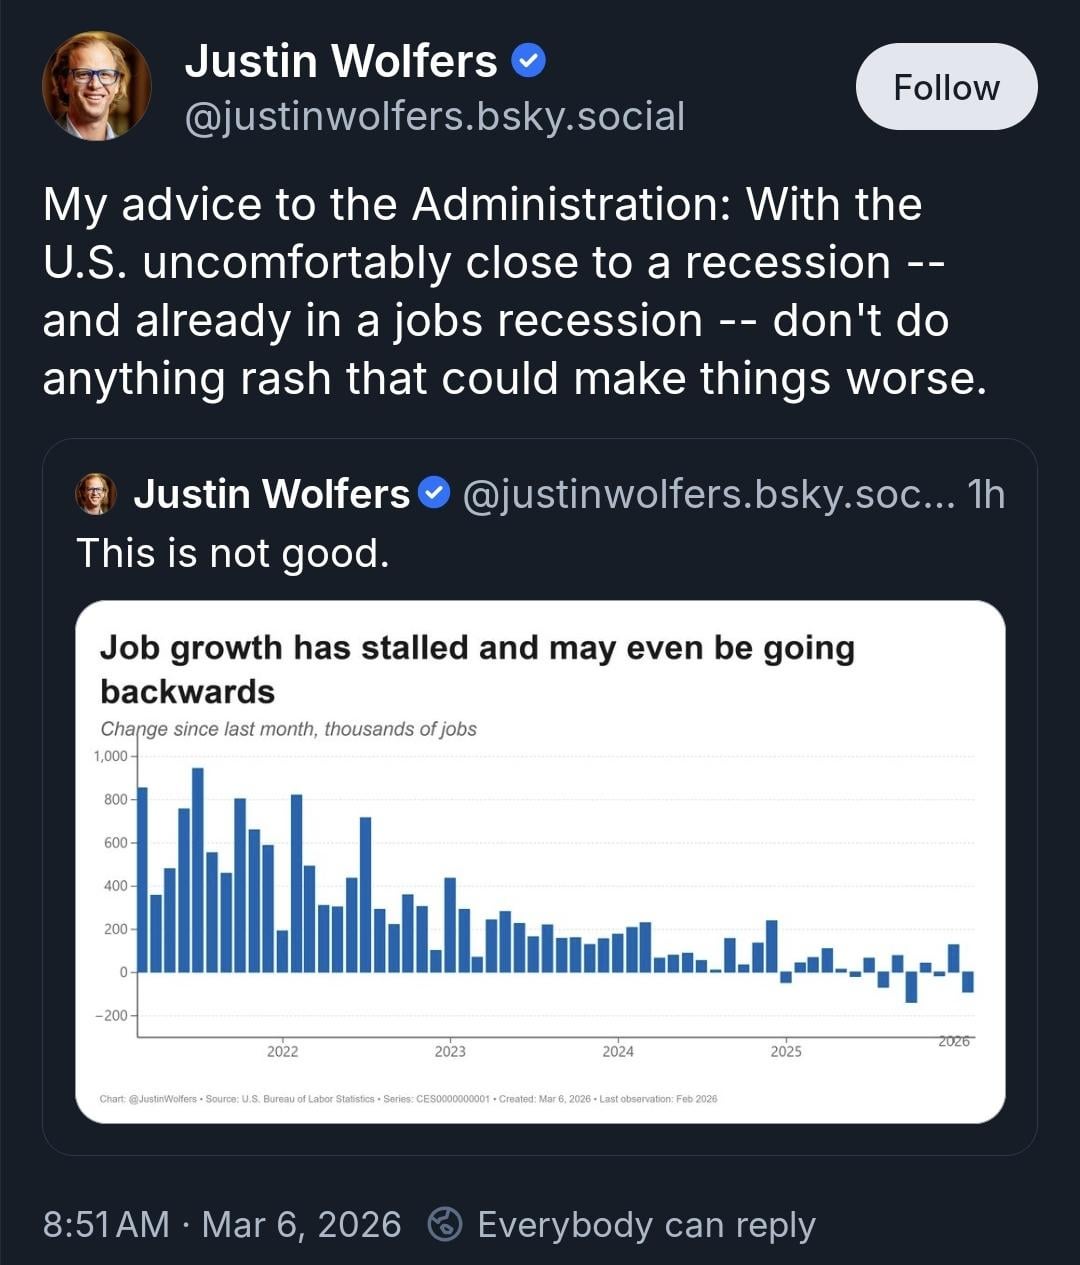This screenshot has width=1080, height=1265.
Task: Click the Everybody can reply label
Action: tap(646, 1224)
